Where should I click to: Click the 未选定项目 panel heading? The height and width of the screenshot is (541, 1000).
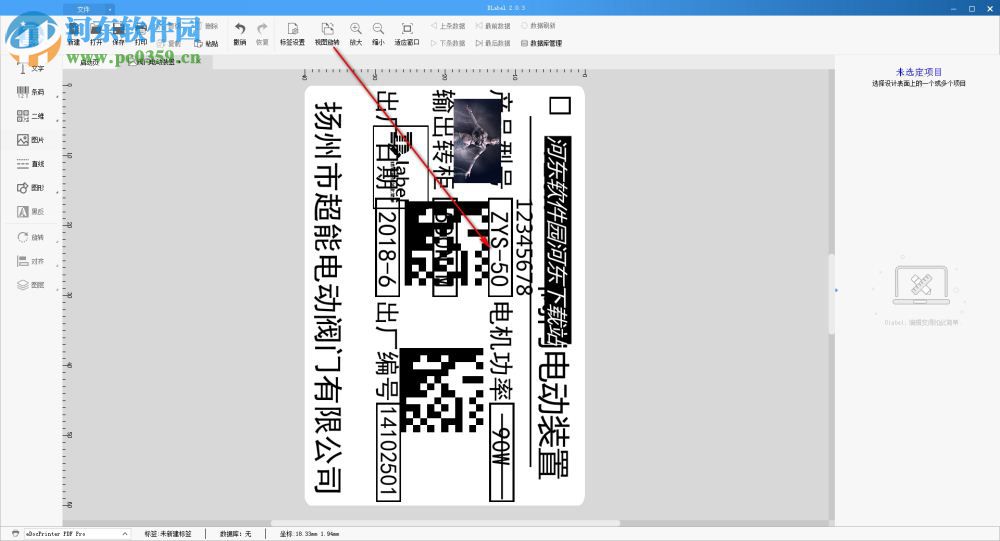[918, 72]
